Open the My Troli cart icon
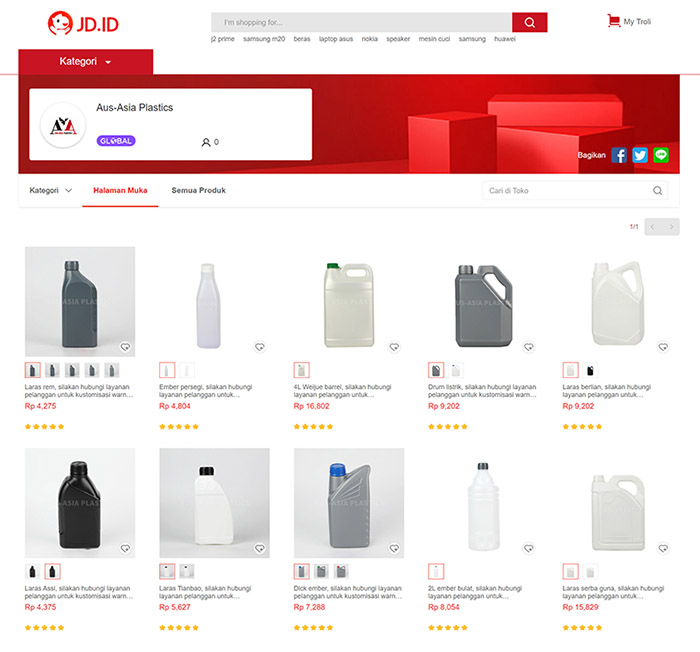This screenshot has width=700, height=652. [613, 21]
